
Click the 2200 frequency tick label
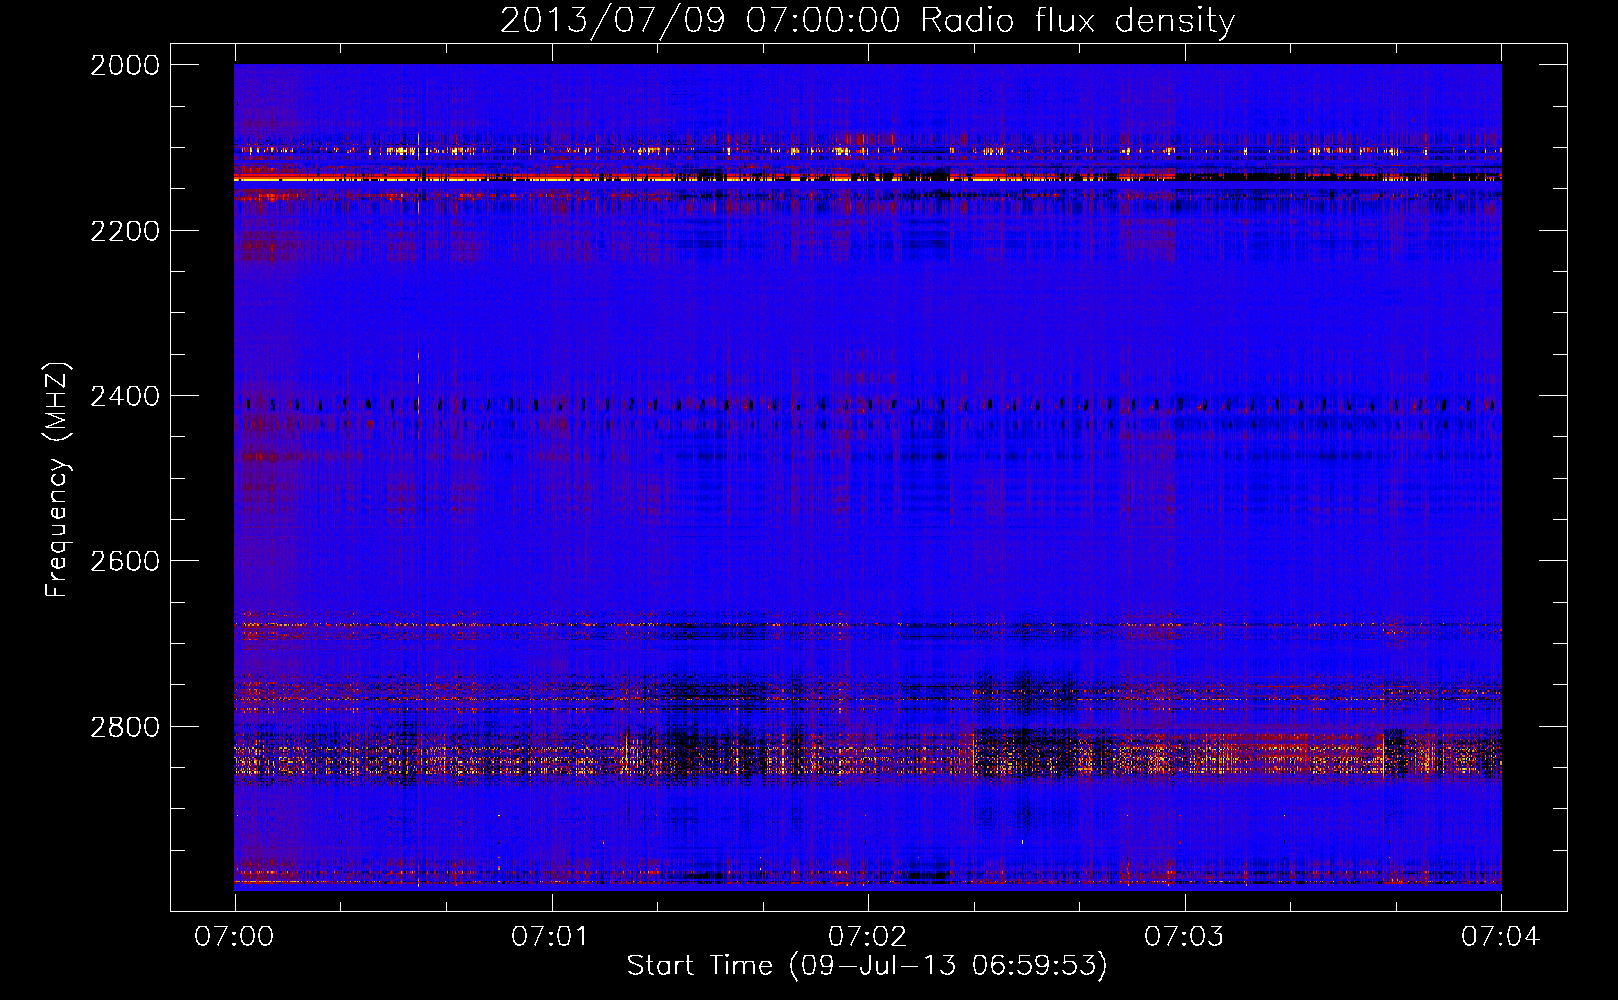click(x=125, y=231)
